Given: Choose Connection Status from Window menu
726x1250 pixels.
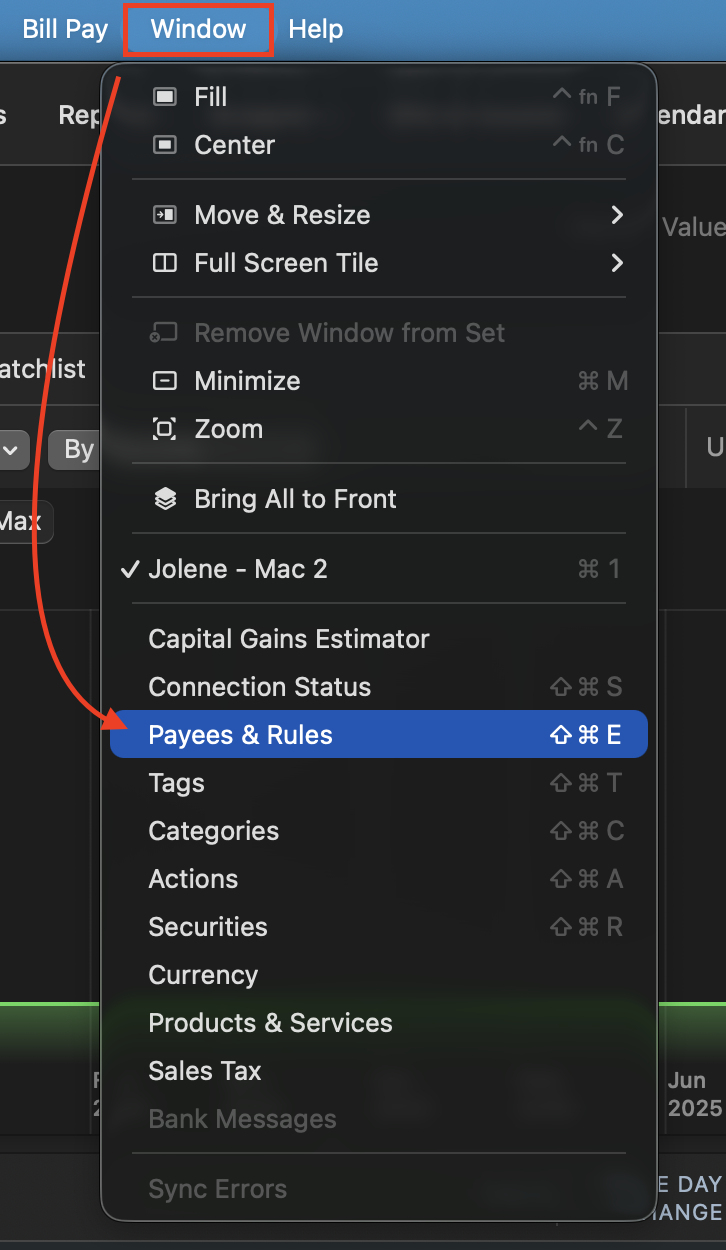Looking at the screenshot, I should (x=259, y=687).
